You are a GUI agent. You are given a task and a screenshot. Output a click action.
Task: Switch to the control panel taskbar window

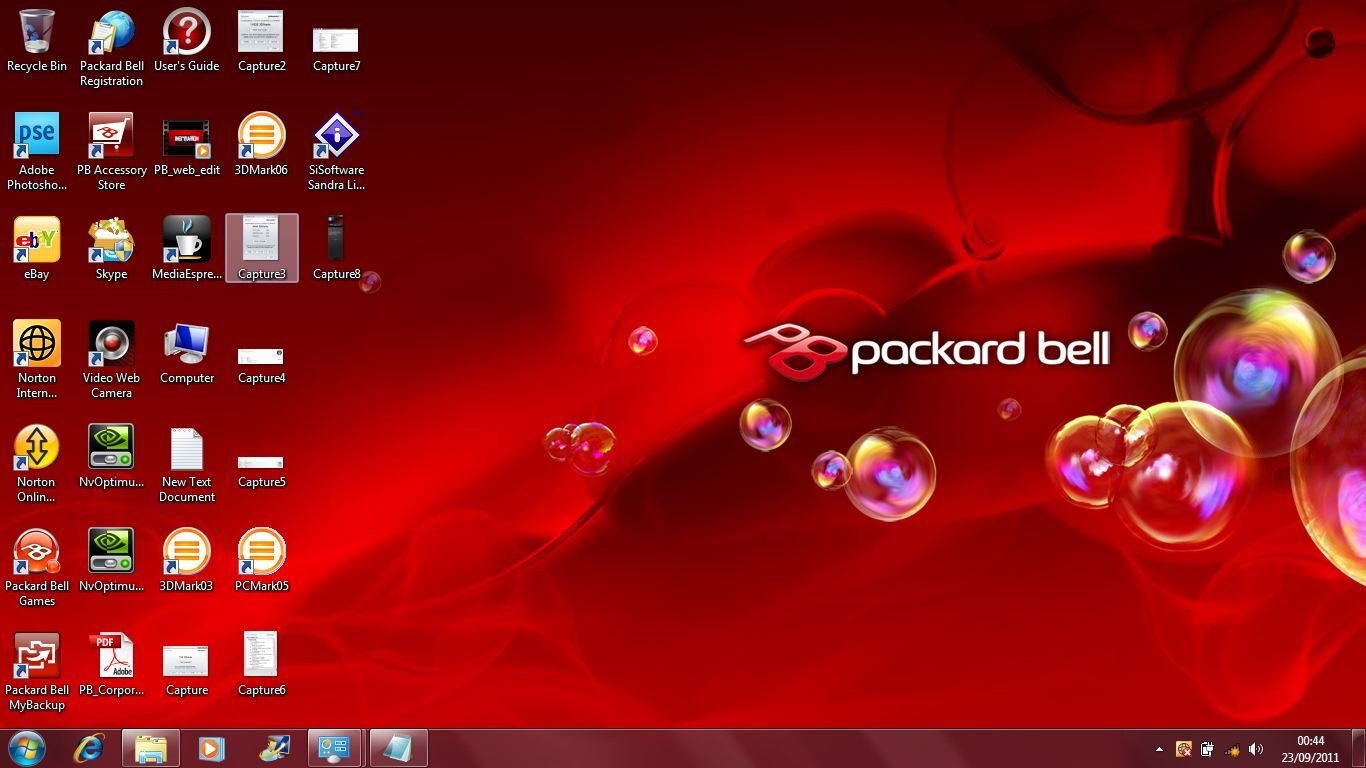click(334, 748)
